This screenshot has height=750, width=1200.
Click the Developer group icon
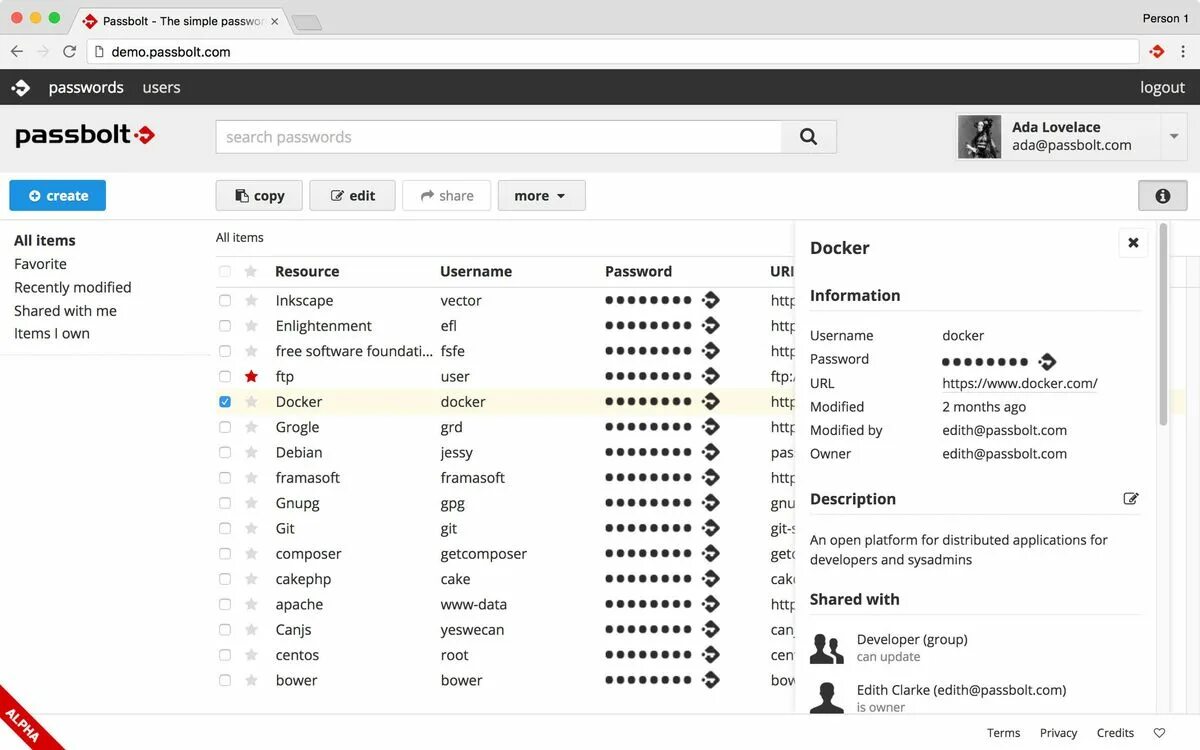(827, 648)
